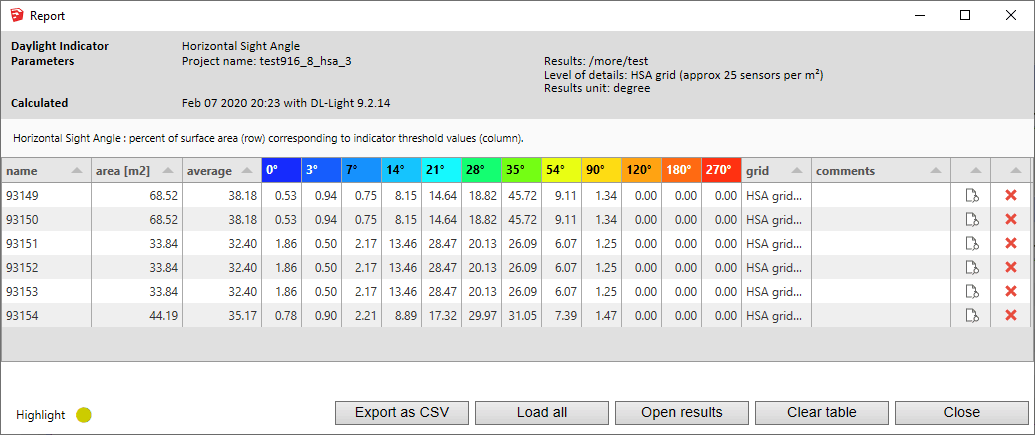Click the 29.97 value in row 93154

click(483, 316)
